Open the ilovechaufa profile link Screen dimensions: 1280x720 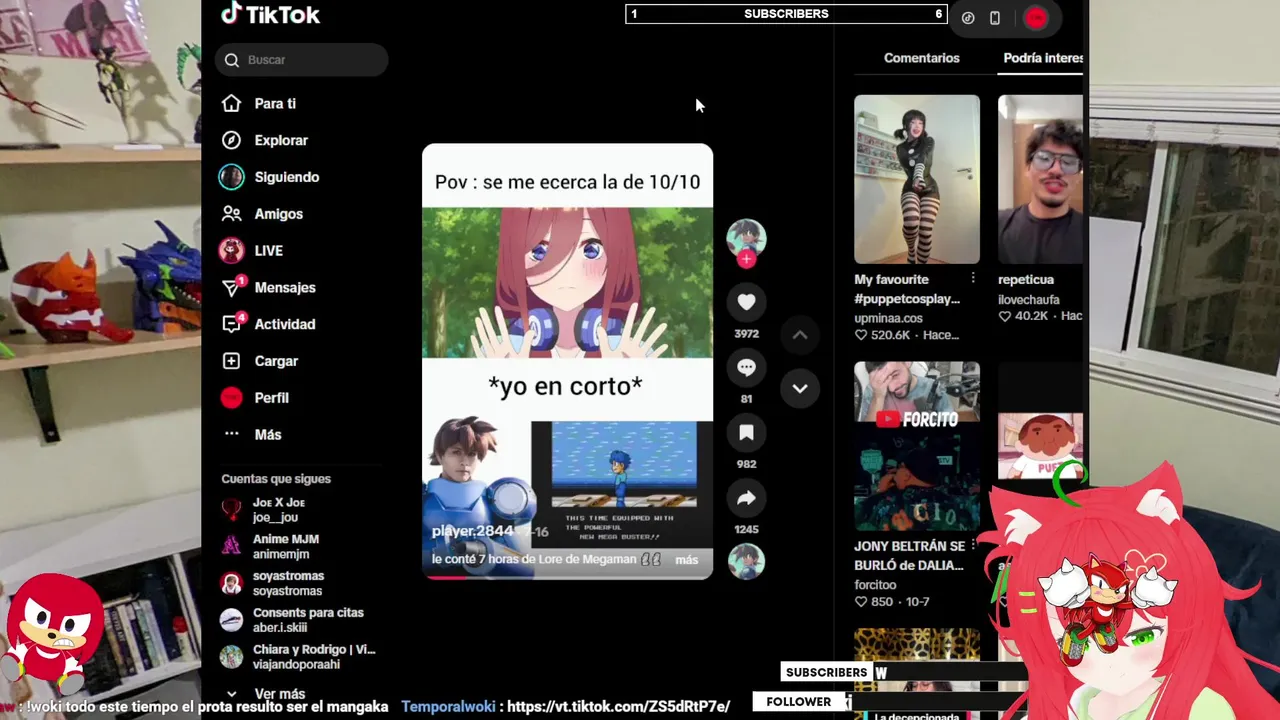[x=1028, y=299]
